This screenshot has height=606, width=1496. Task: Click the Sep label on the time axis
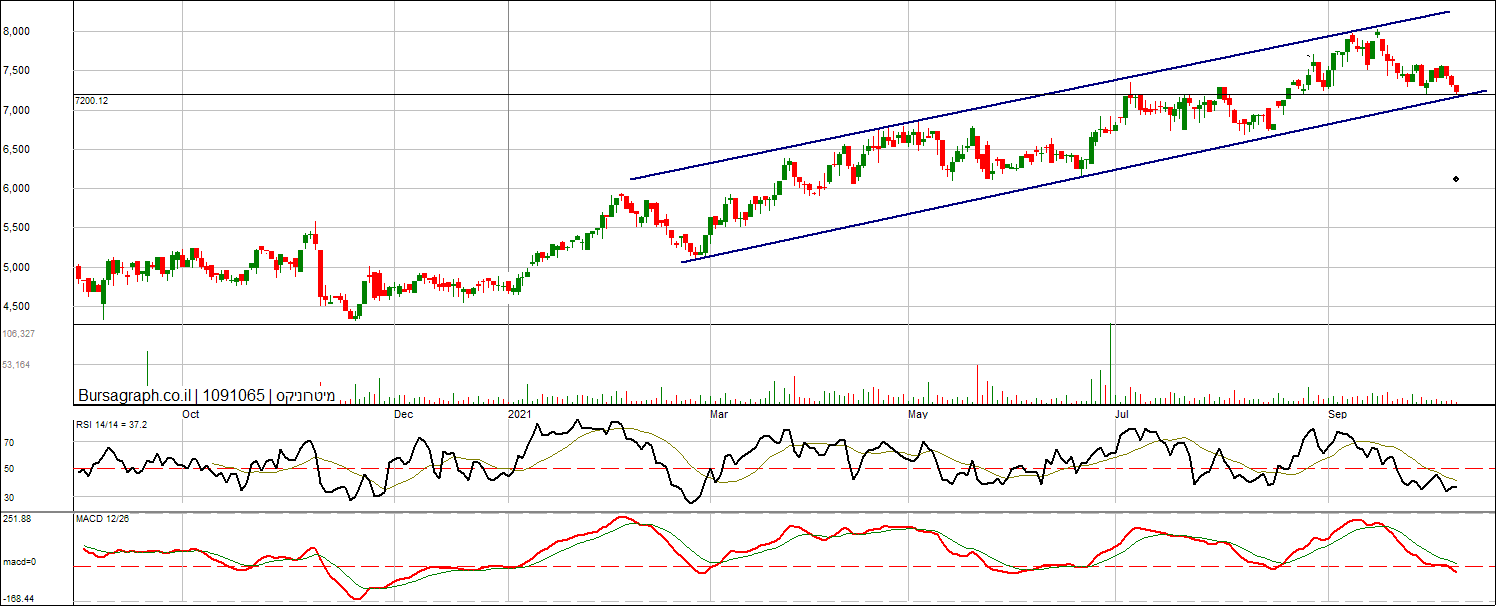(1337, 413)
